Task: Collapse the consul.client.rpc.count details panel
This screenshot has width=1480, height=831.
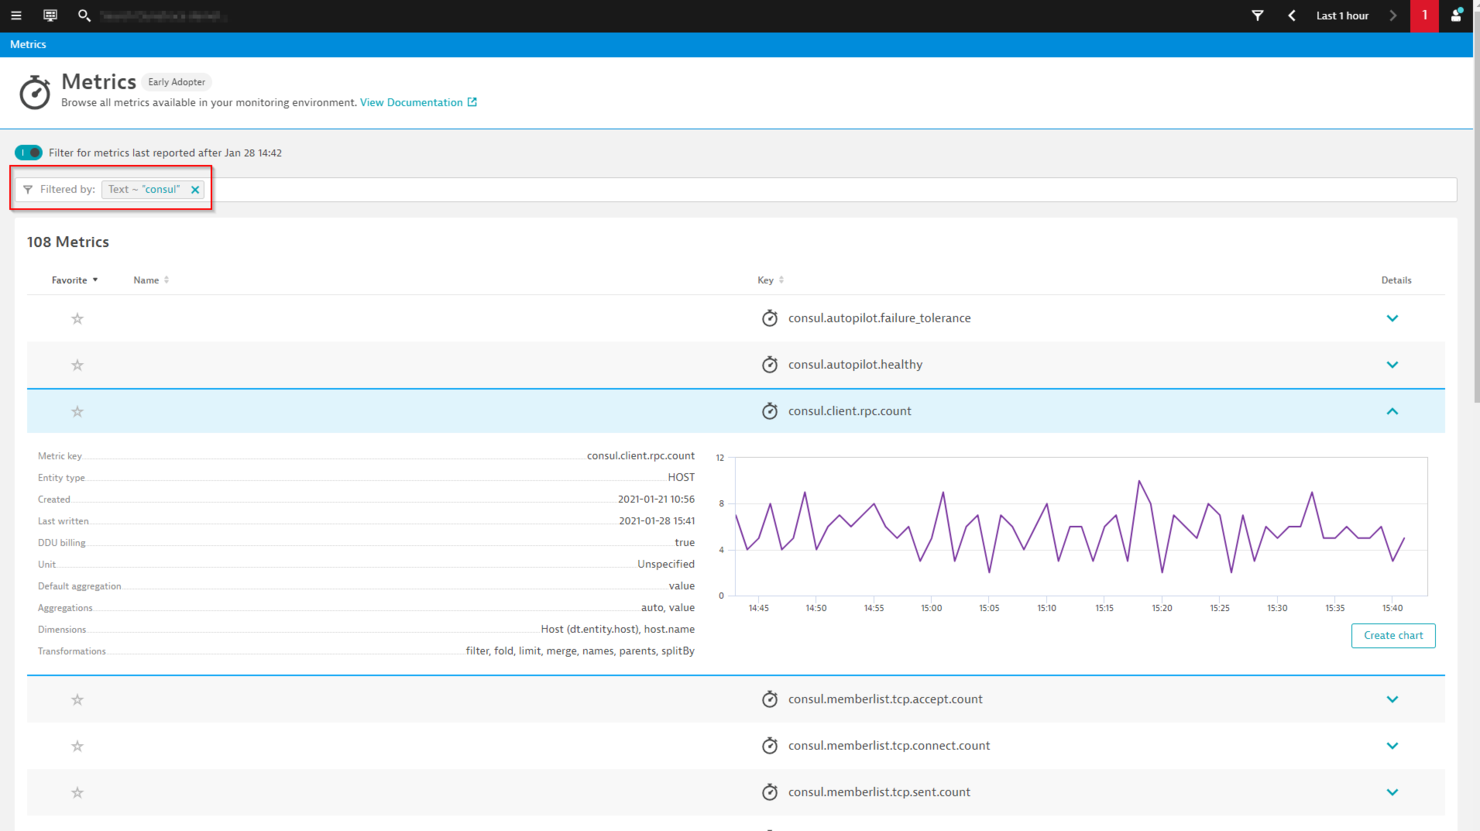Action: [1392, 410]
